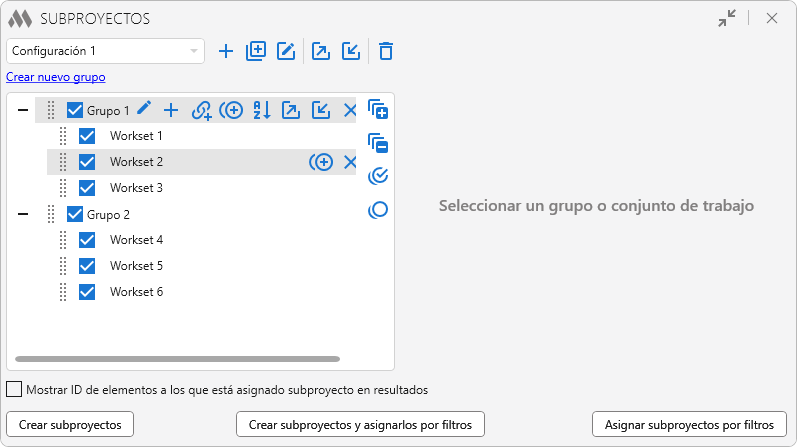Select Workset 3 in the tree

[136, 188]
